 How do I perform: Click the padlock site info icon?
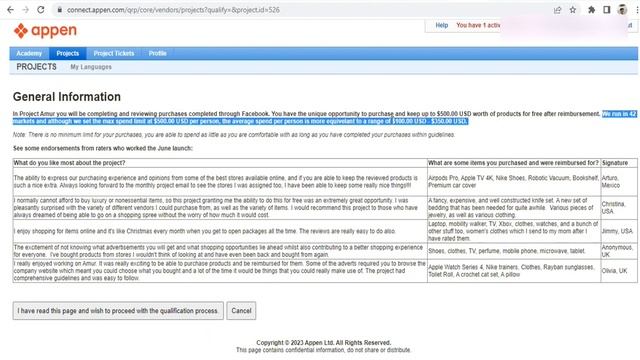[x=60, y=10]
